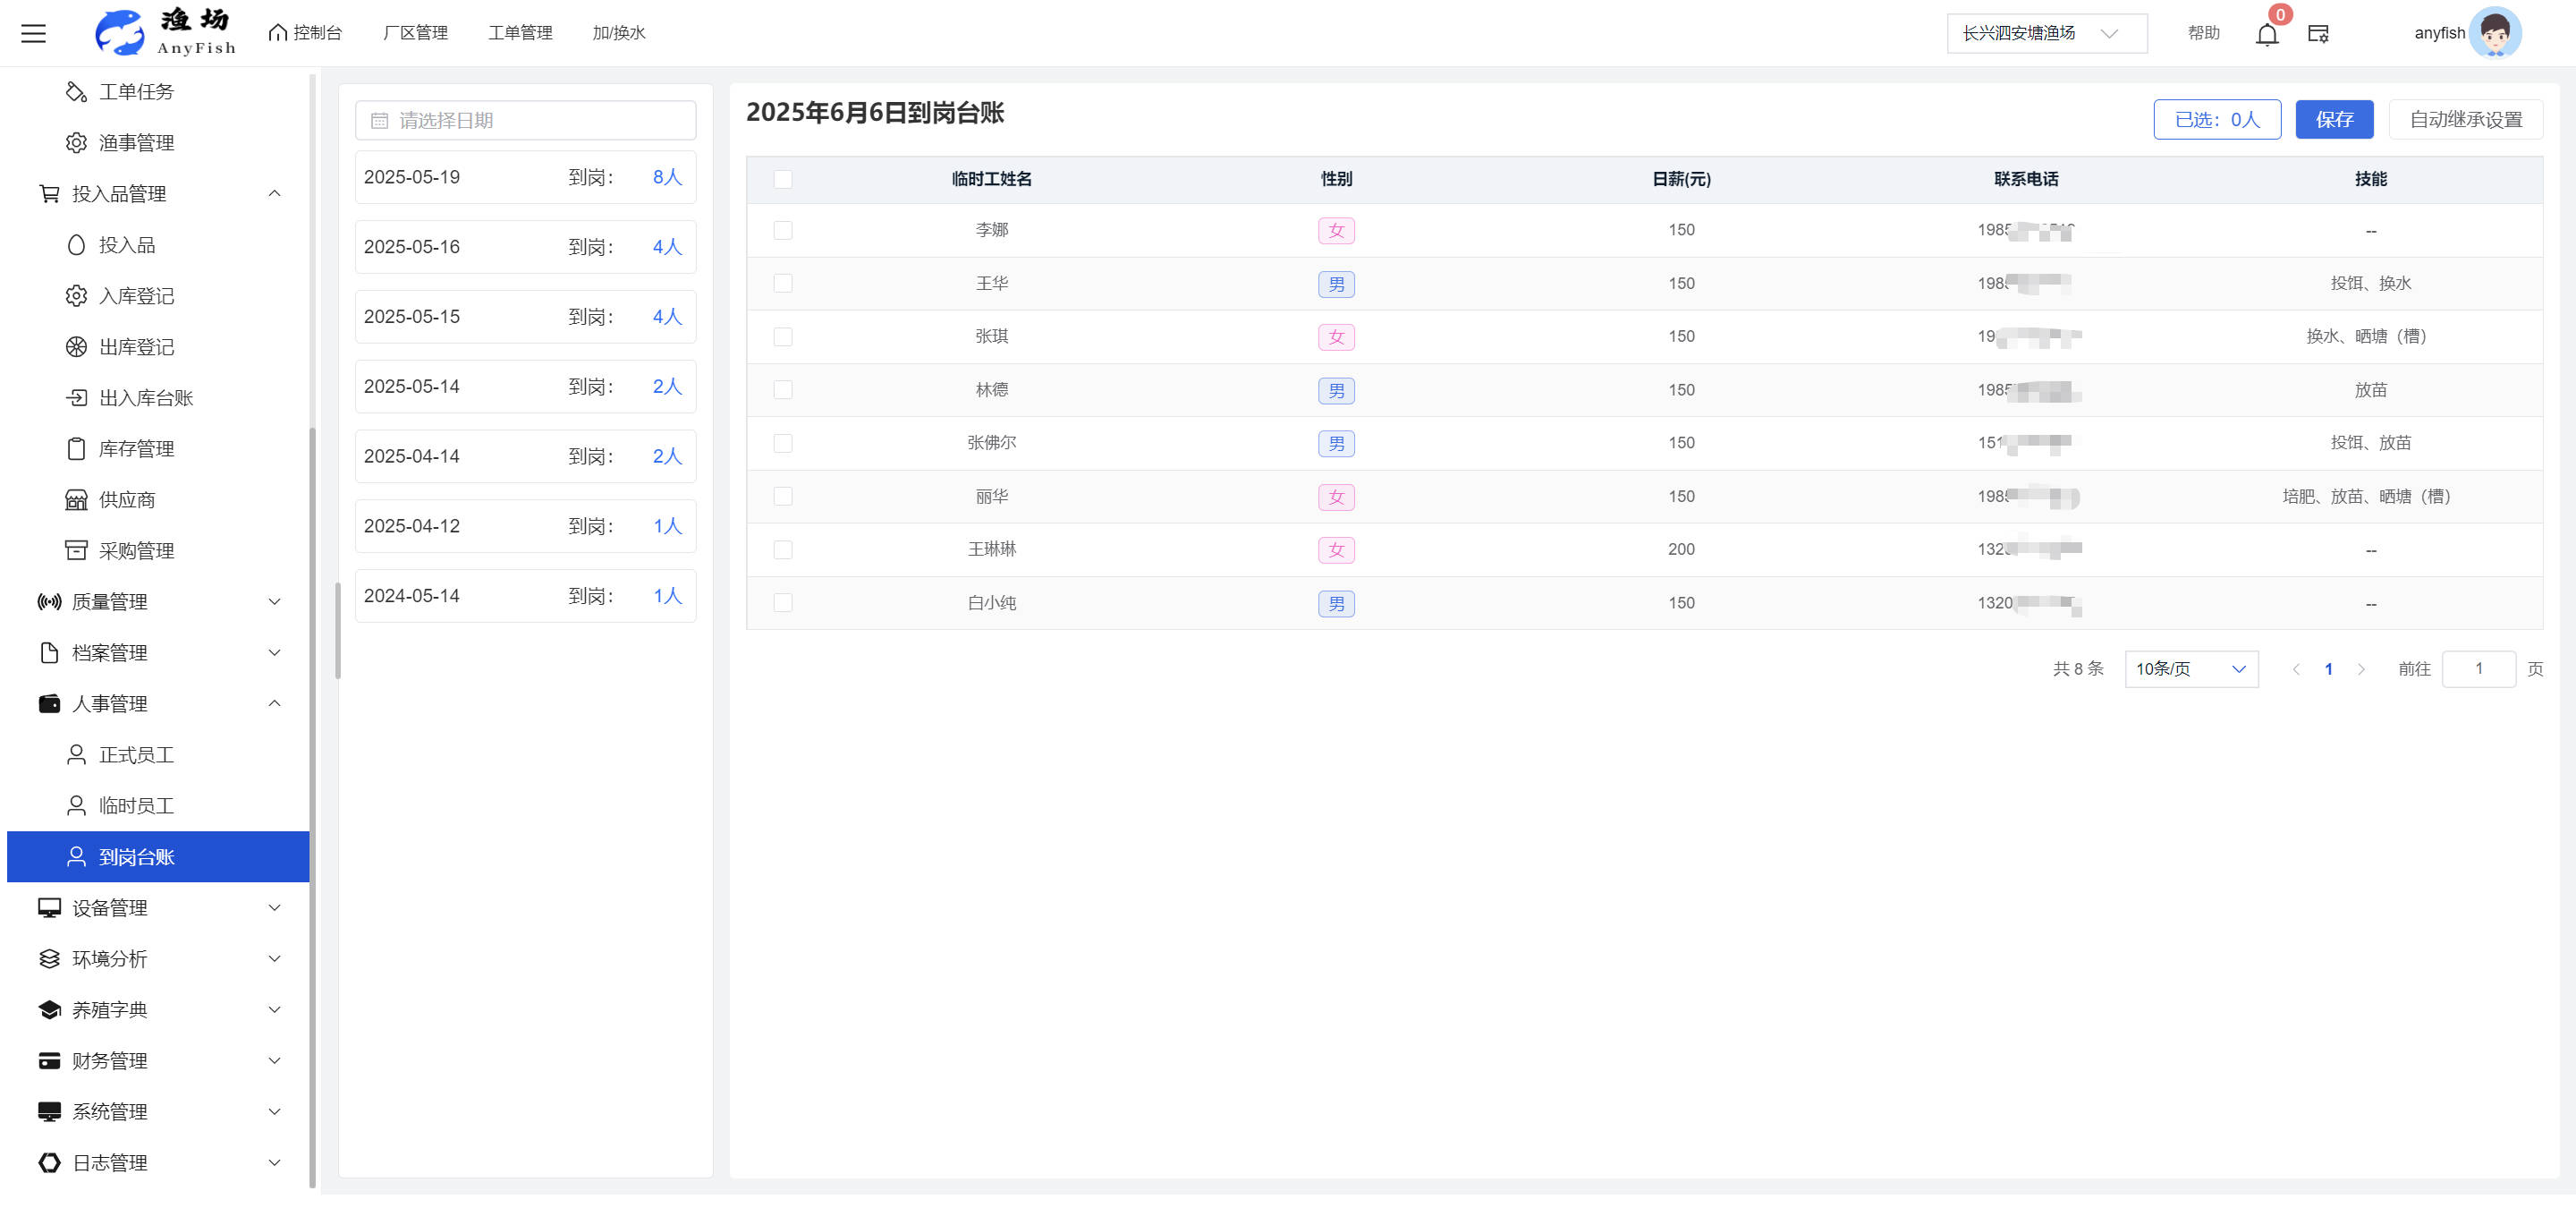
Task: Check the row for 王琳琳
Action: (783, 549)
